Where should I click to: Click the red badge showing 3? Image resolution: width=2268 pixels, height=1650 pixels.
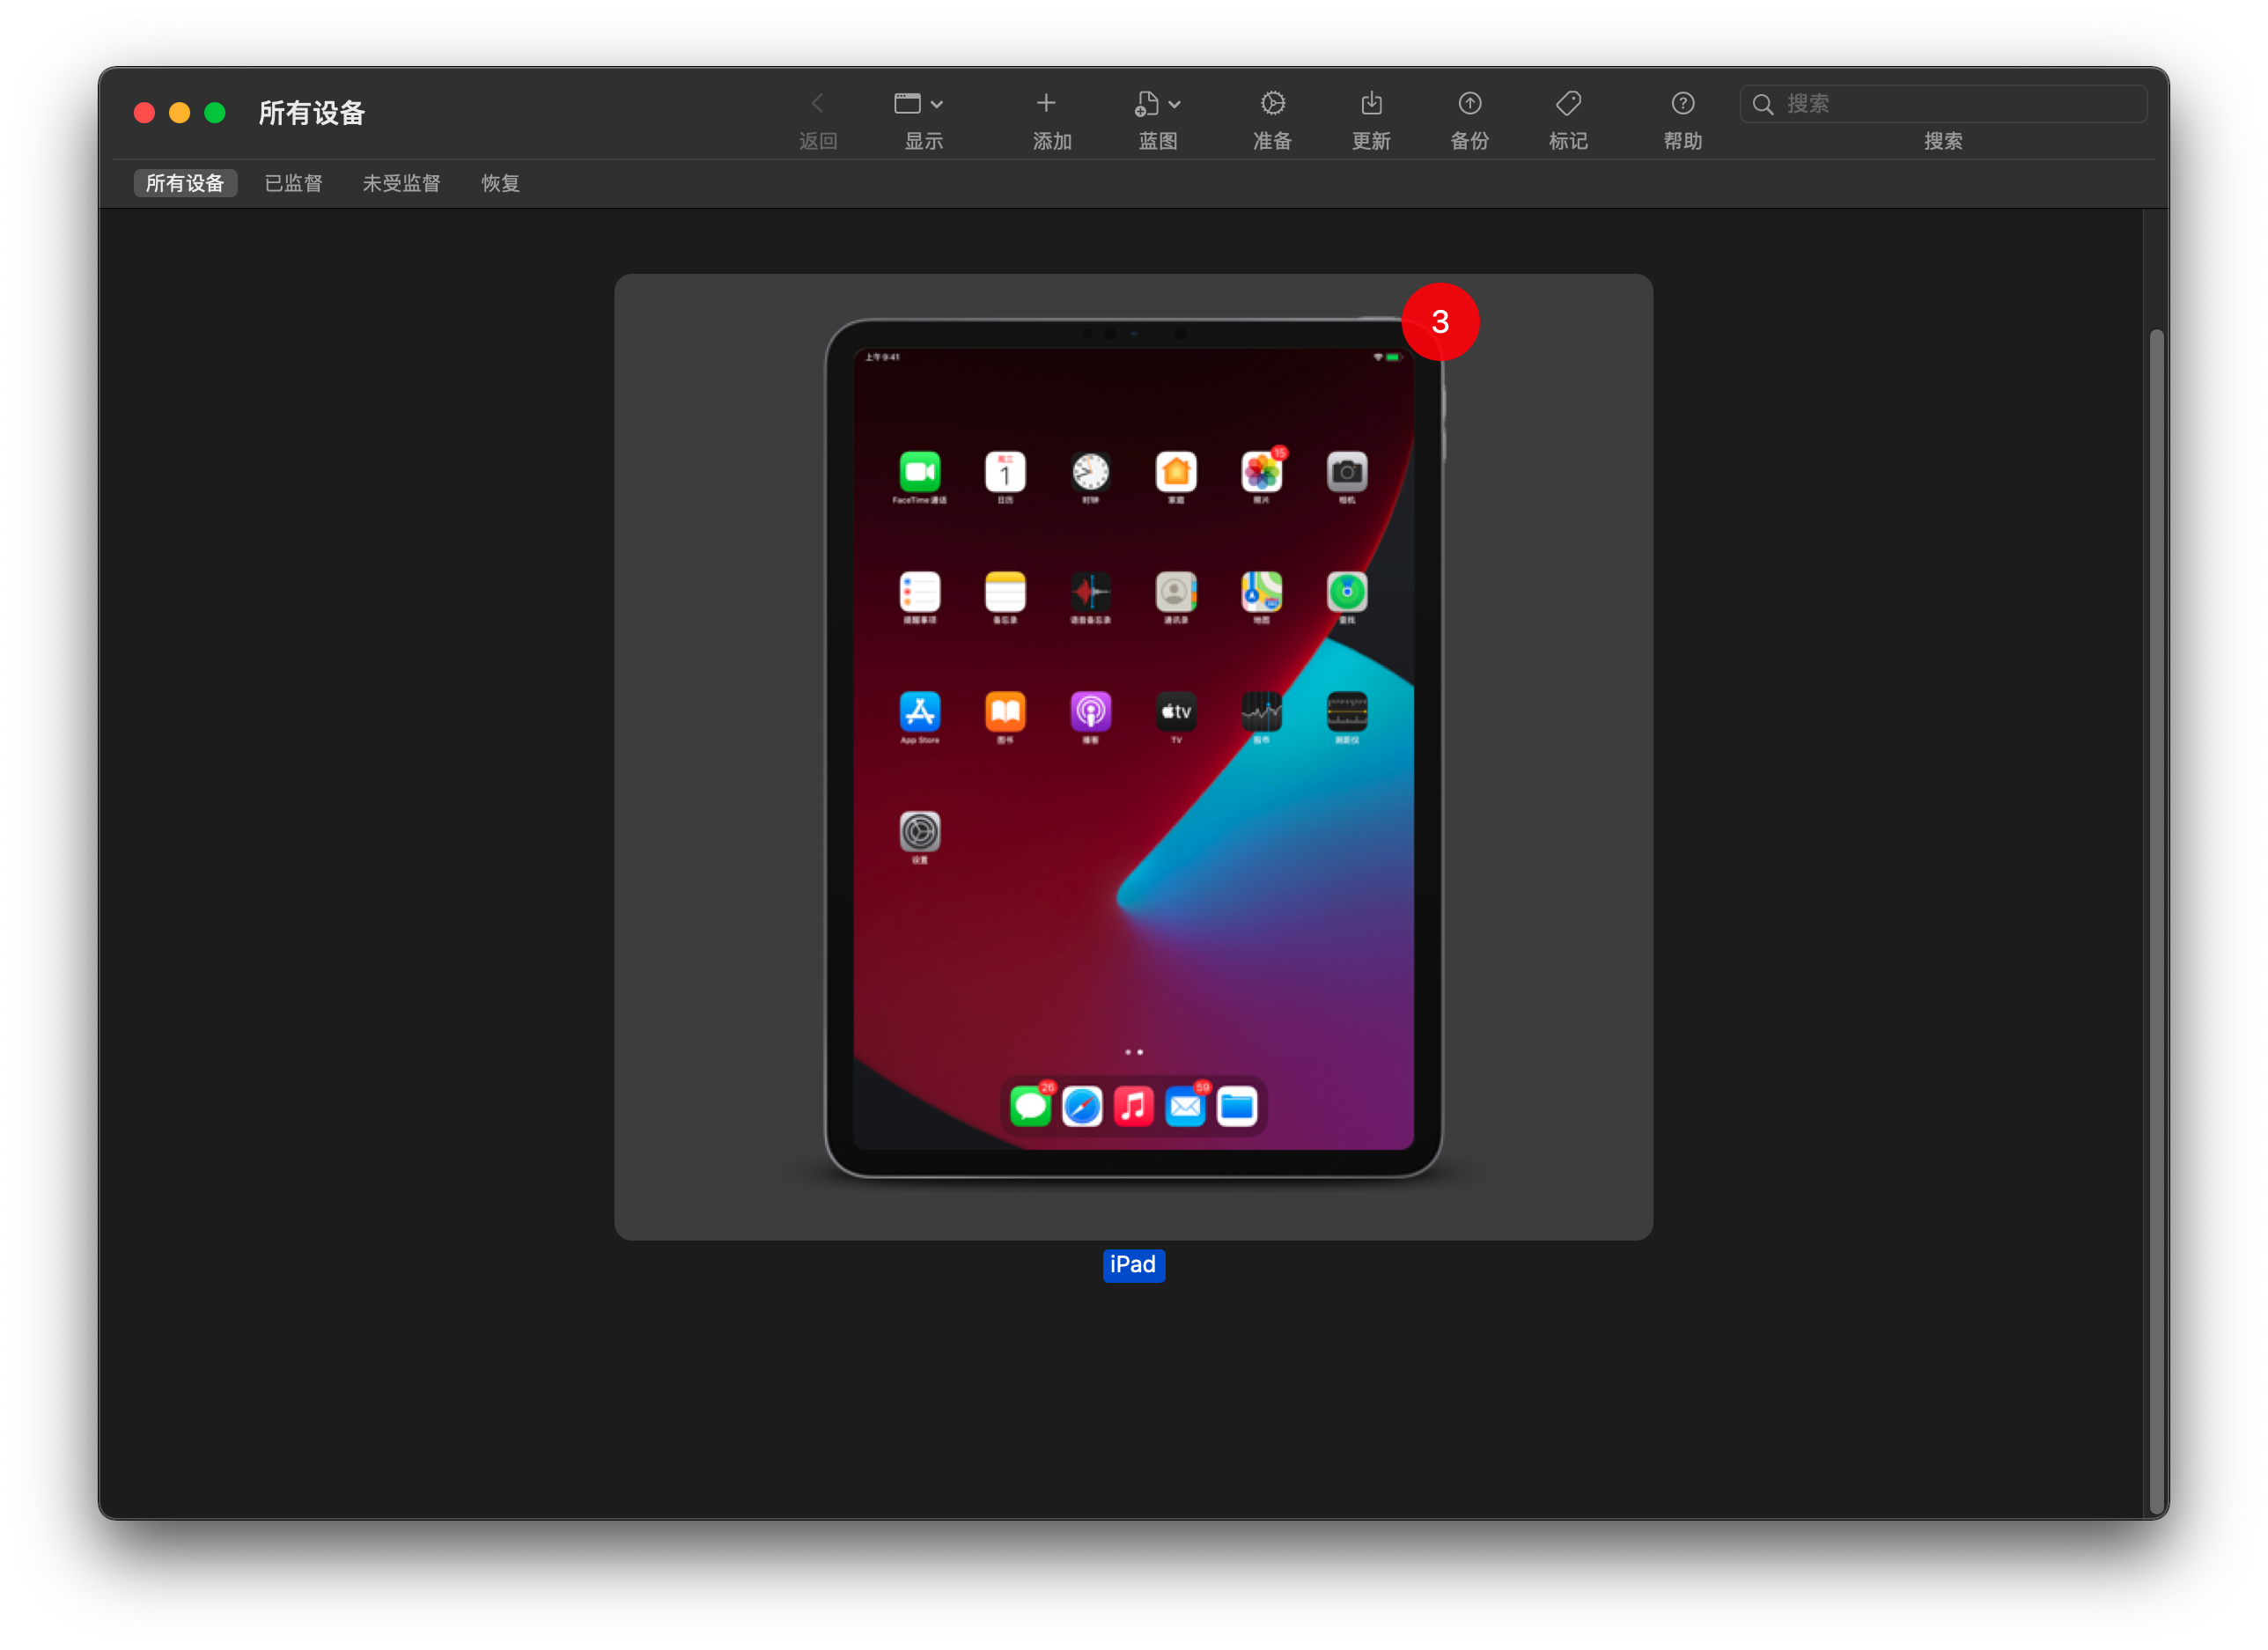pyautogui.click(x=1440, y=322)
